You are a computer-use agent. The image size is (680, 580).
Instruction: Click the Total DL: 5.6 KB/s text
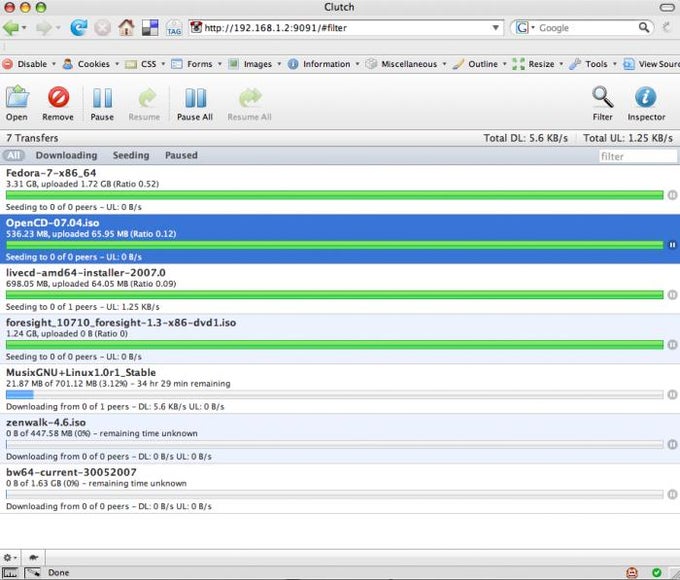tap(526, 138)
